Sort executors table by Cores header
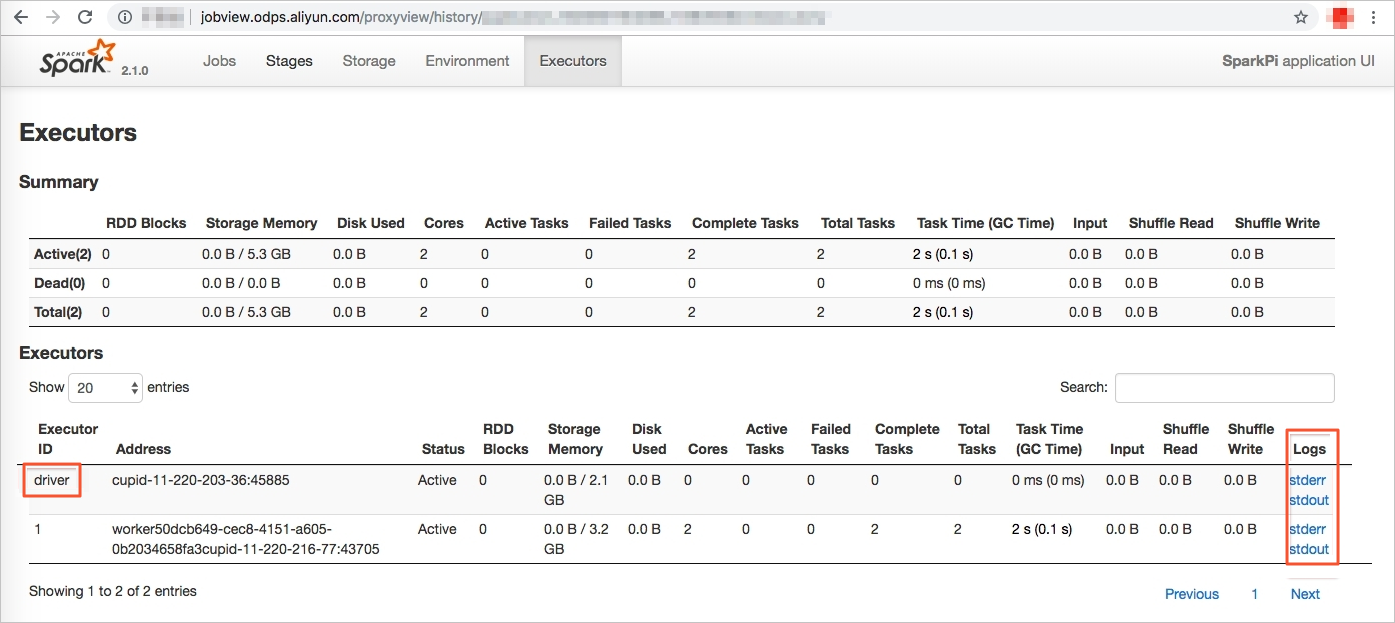Screen dimensions: 1395x623 tap(708, 449)
